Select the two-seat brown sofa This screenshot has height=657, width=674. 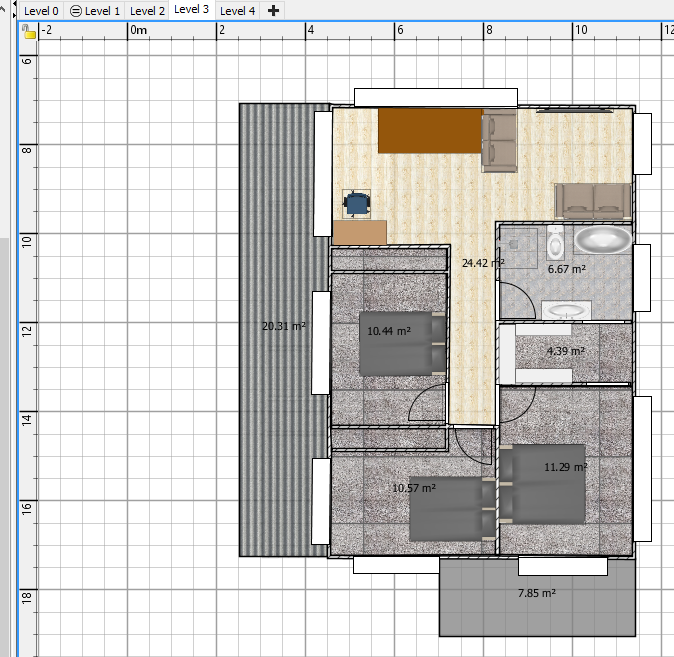[x=593, y=200]
